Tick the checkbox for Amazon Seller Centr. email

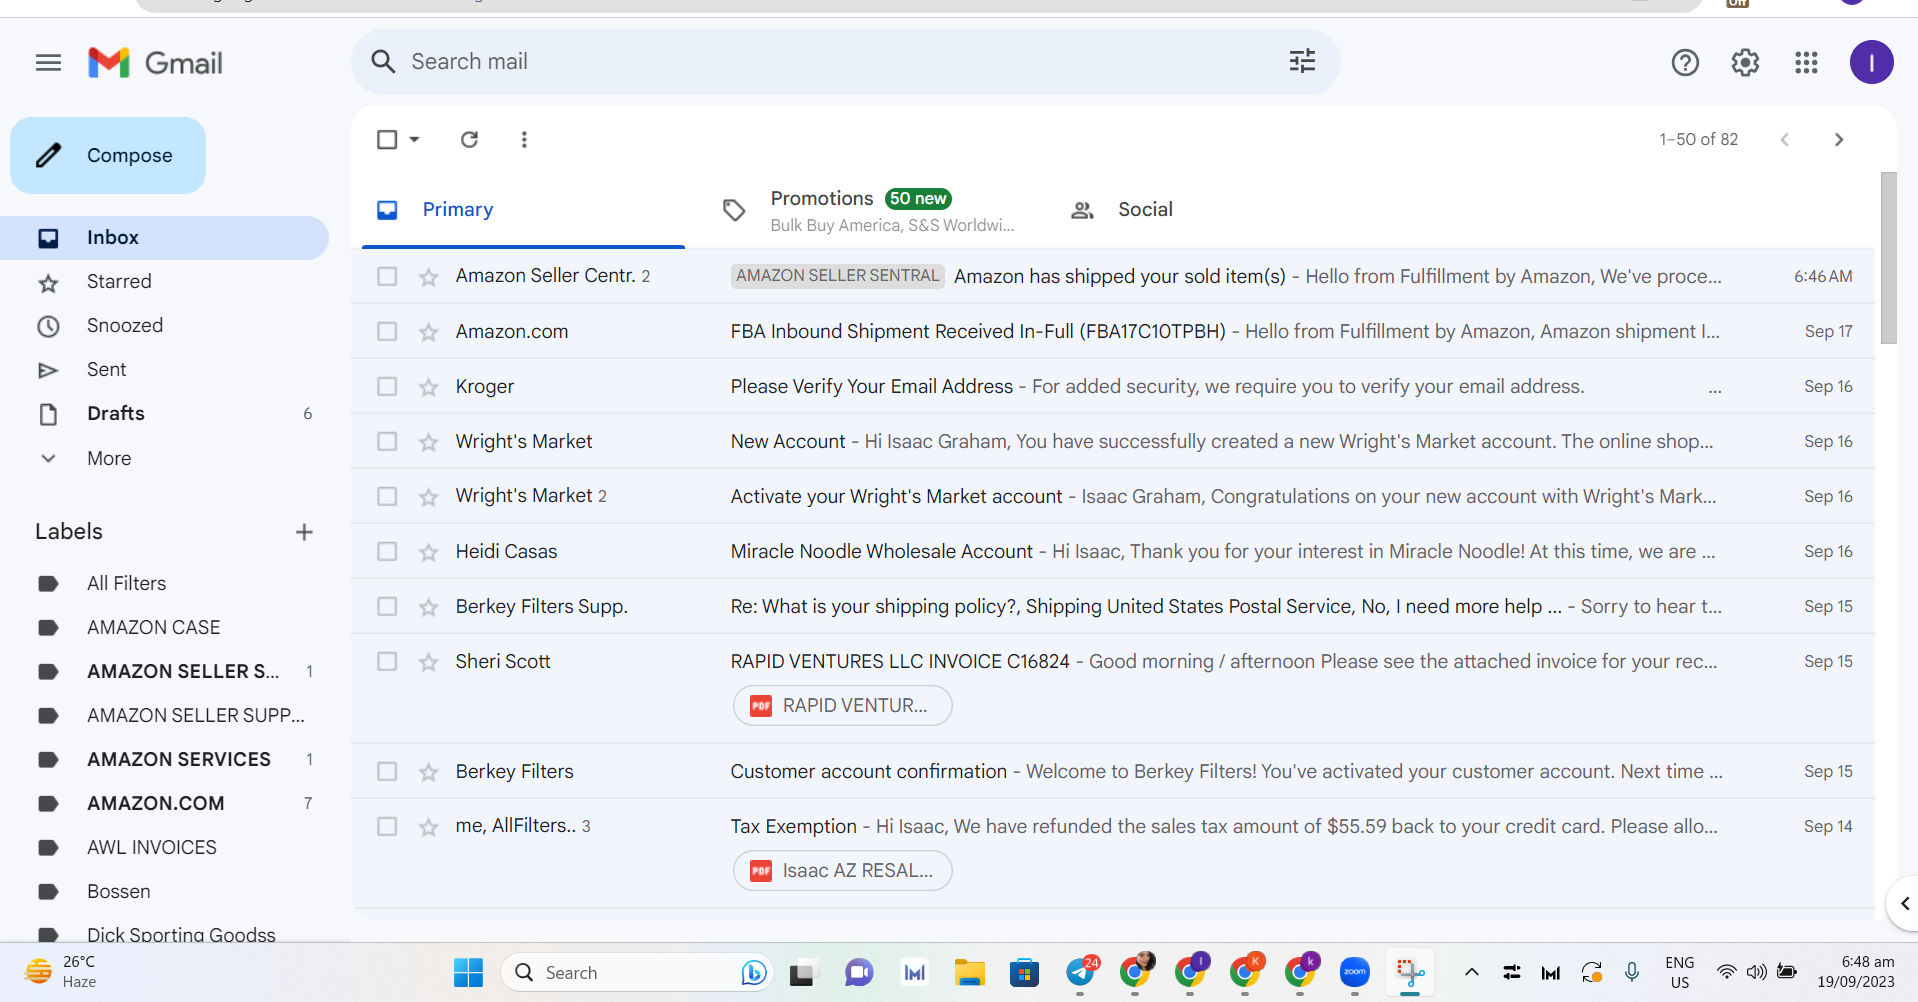point(387,276)
